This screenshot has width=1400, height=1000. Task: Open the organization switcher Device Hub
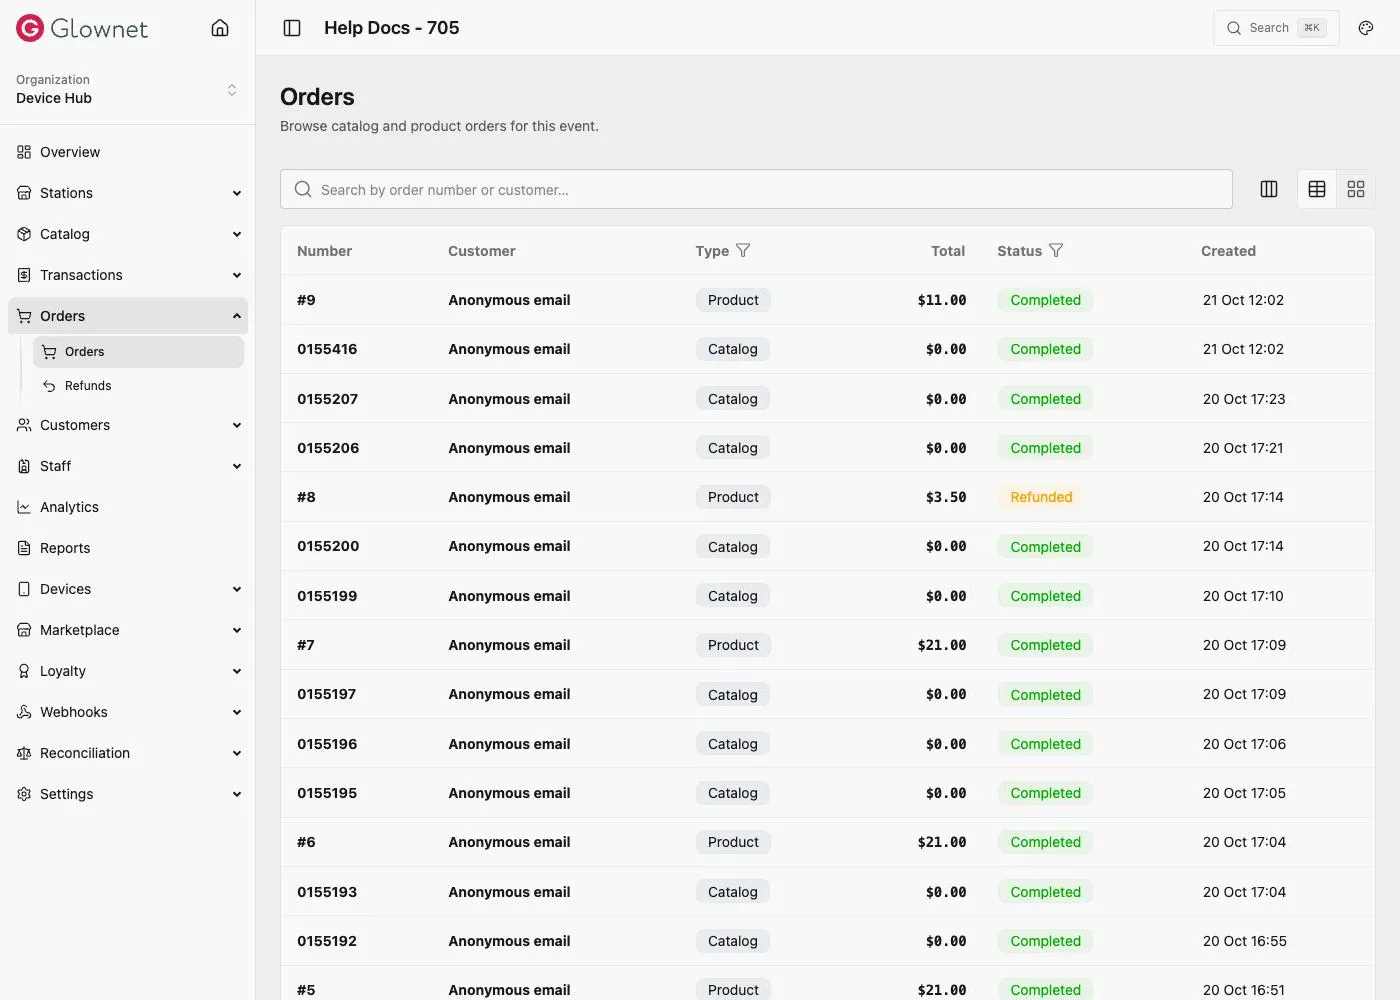[x=127, y=89]
